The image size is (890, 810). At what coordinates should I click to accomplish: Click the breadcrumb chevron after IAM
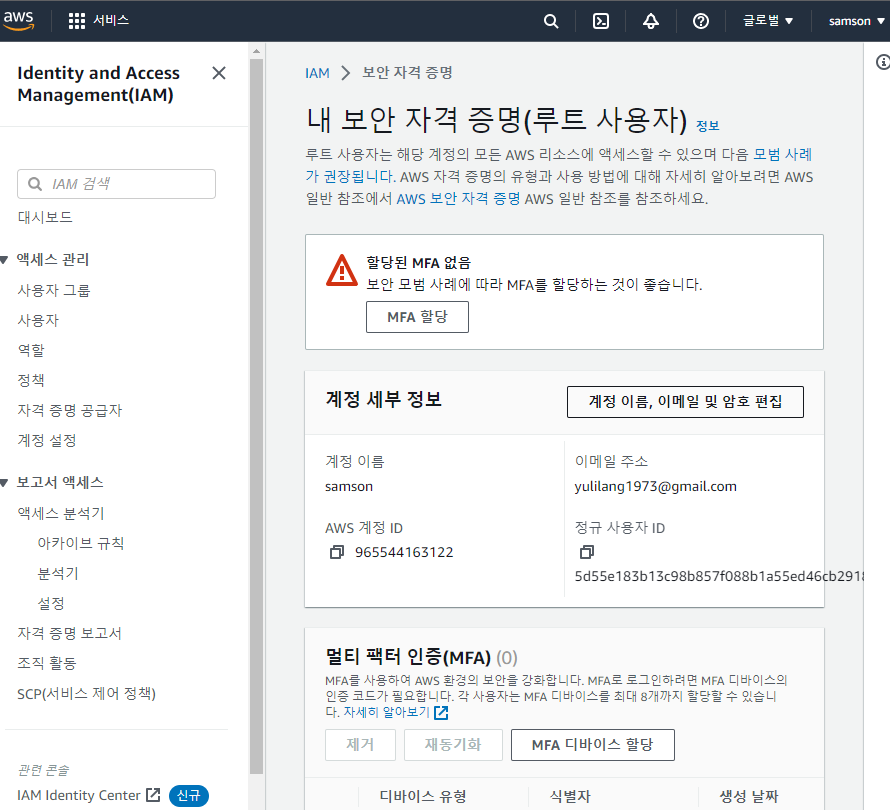click(x=346, y=73)
